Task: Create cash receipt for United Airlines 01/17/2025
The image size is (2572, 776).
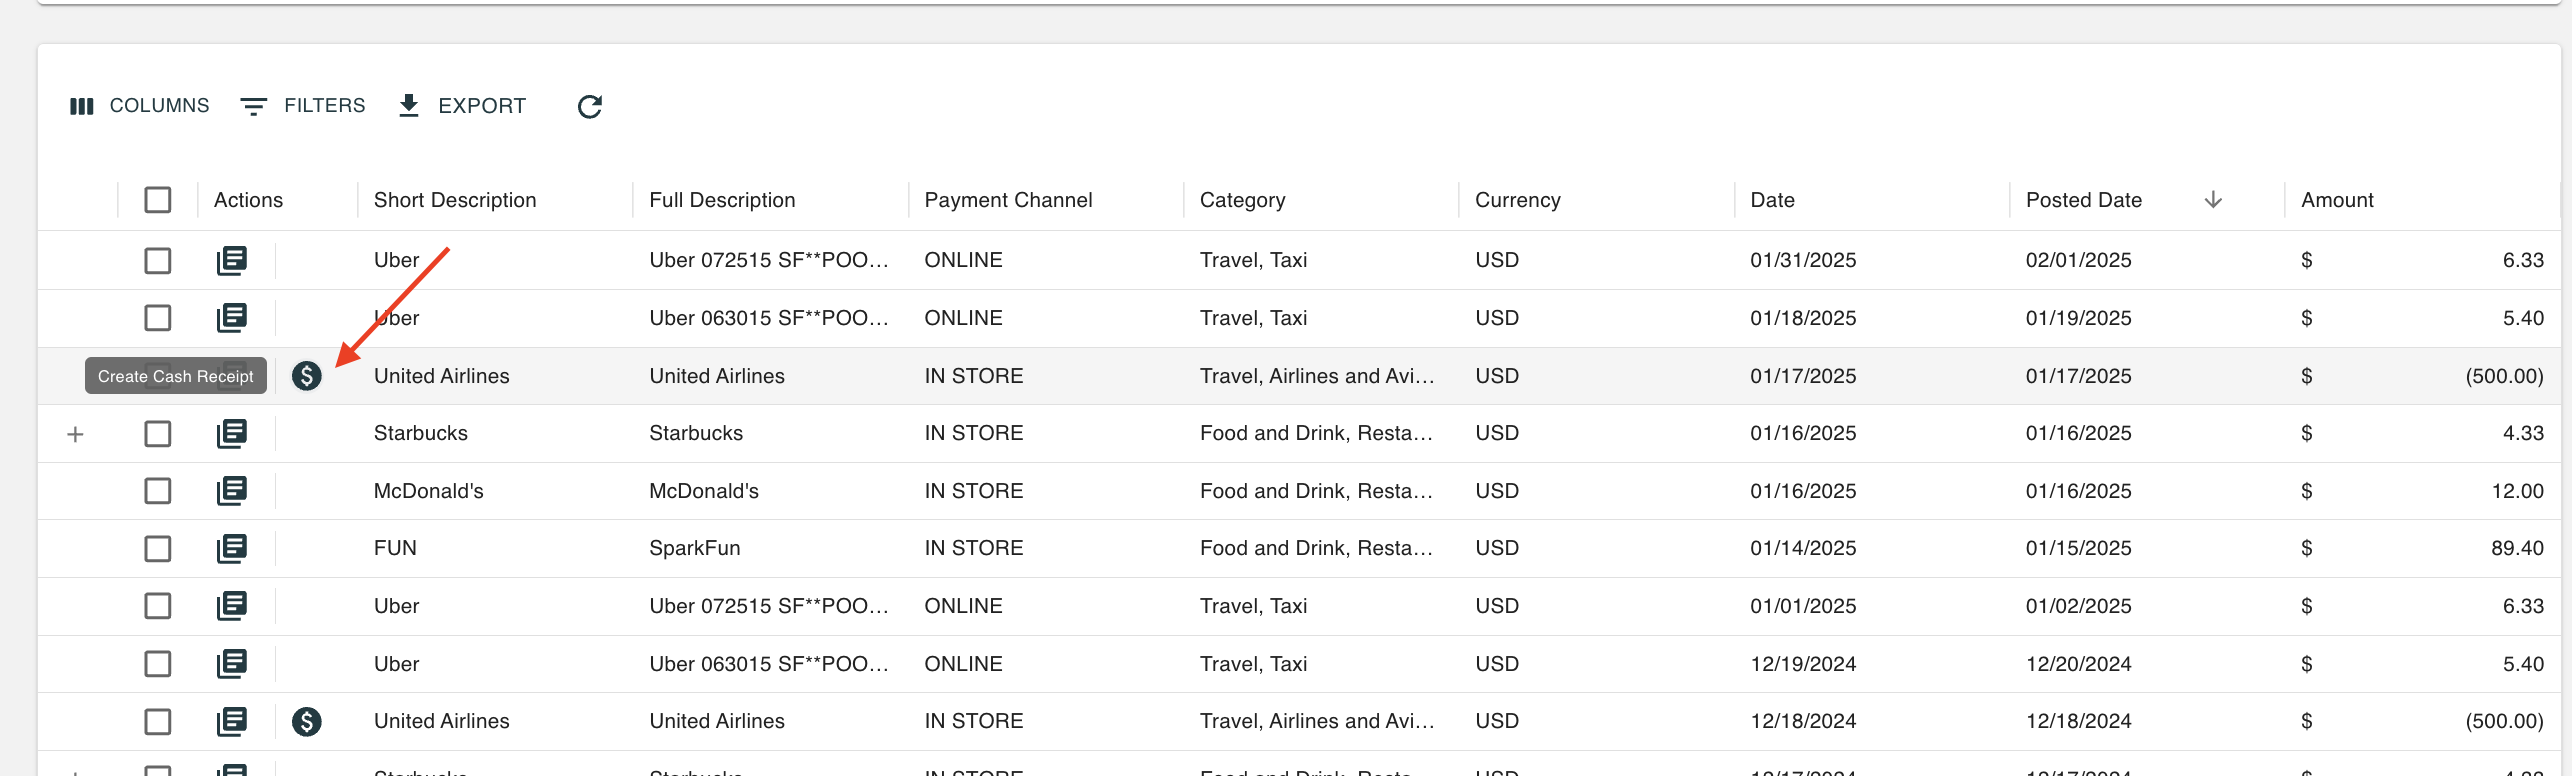Action: (x=307, y=376)
